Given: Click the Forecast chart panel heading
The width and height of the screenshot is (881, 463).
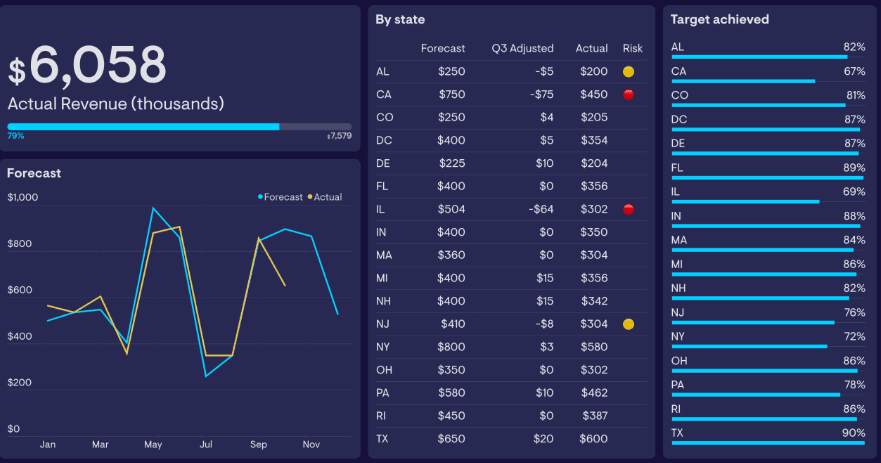Looking at the screenshot, I should (34, 173).
